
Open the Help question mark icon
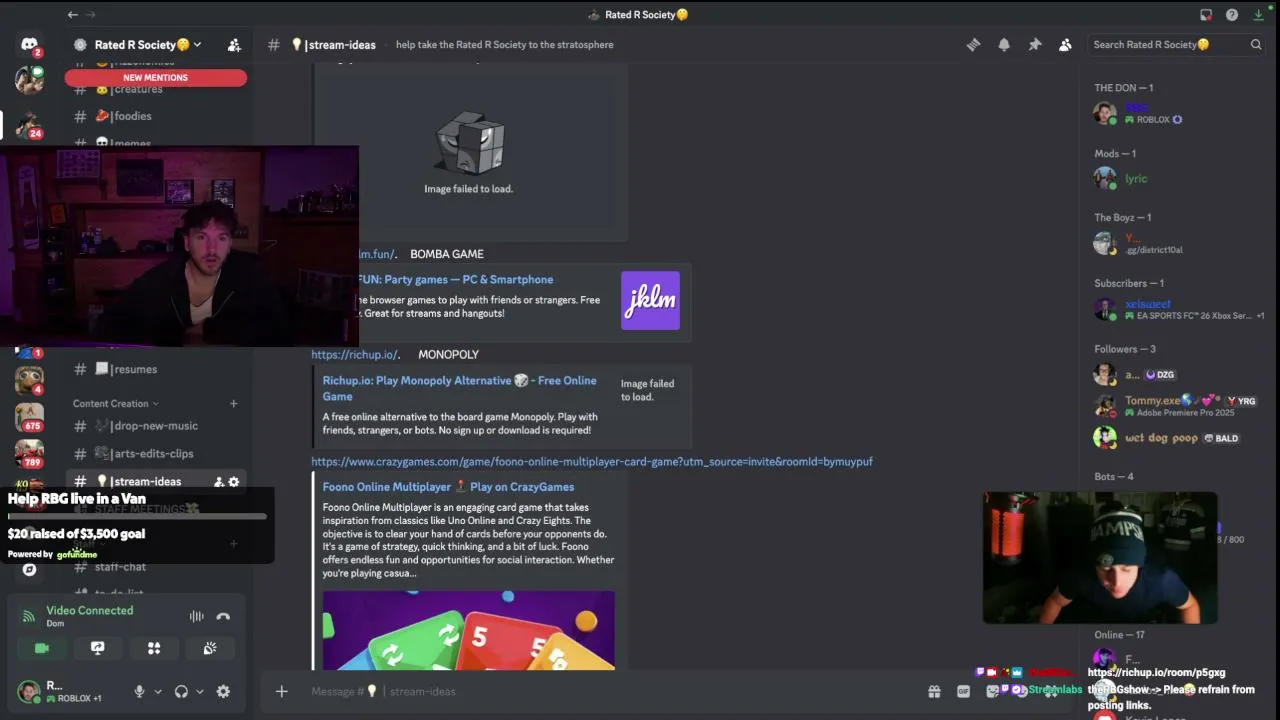coord(1232,14)
